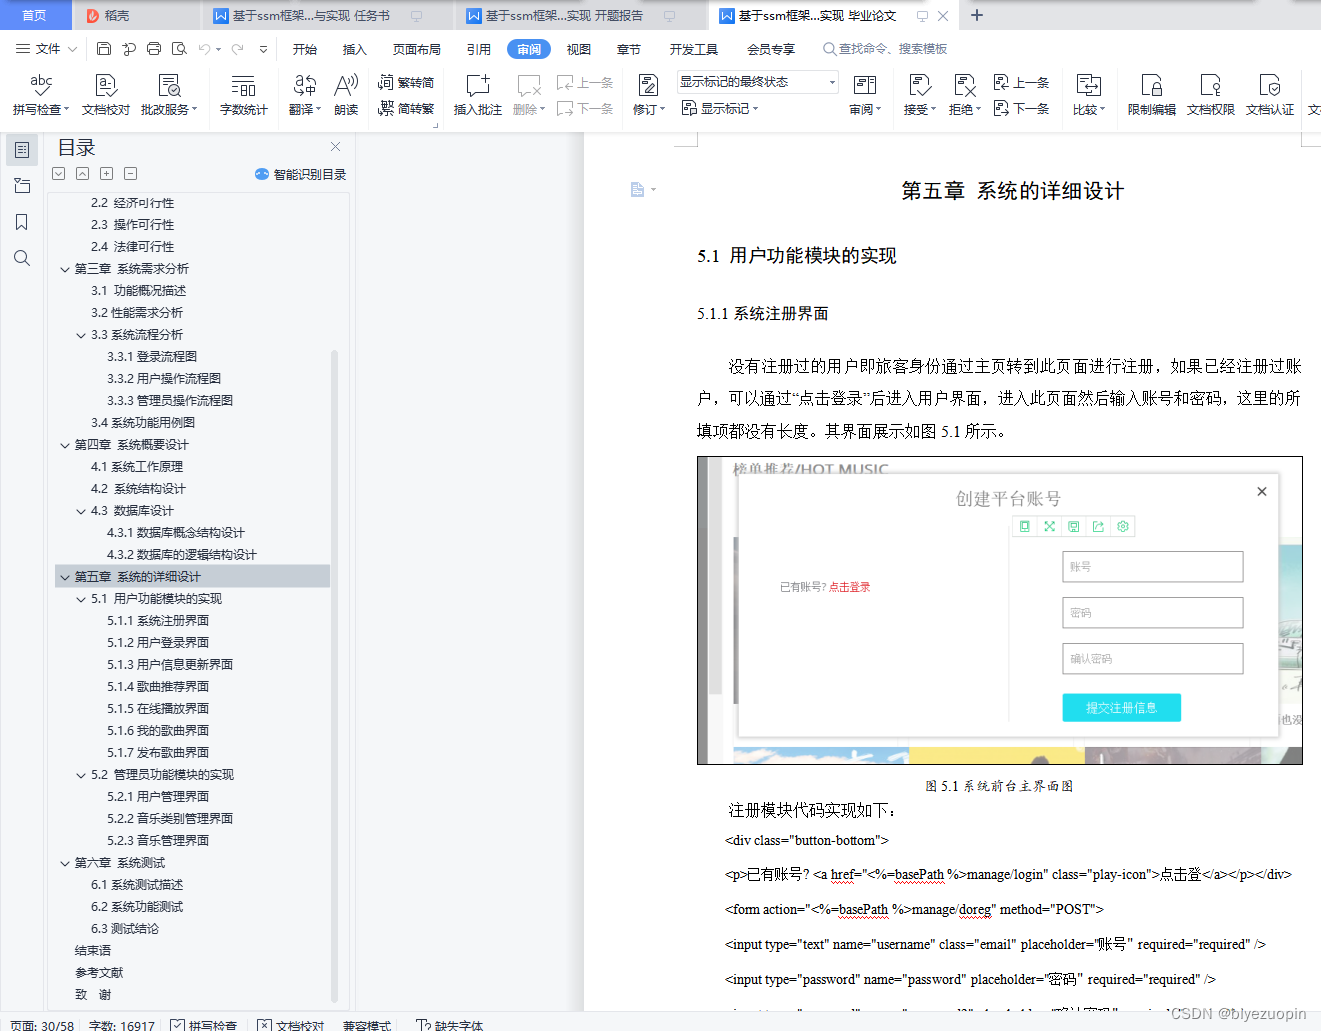Open 限制编辑 restrict editing
Image resolution: width=1321 pixels, height=1031 pixels.
pyautogui.click(x=1152, y=95)
